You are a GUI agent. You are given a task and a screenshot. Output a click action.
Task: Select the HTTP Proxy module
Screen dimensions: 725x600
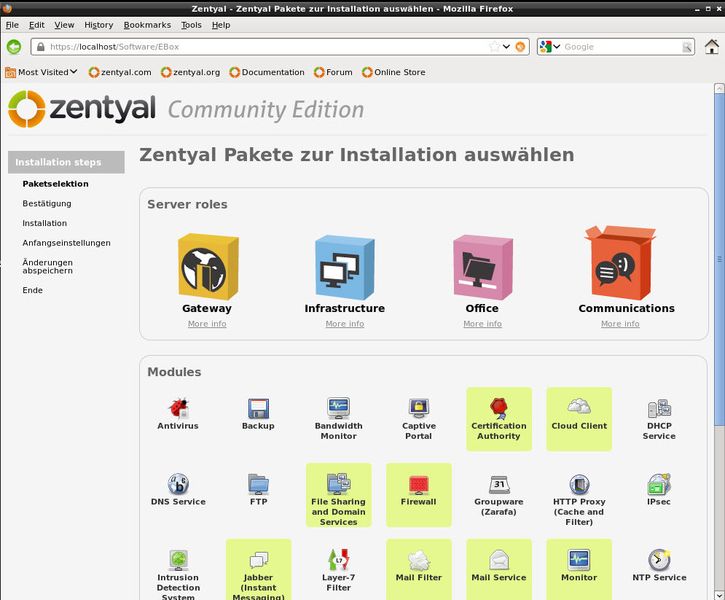pyautogui.click(x=579, y=500)
